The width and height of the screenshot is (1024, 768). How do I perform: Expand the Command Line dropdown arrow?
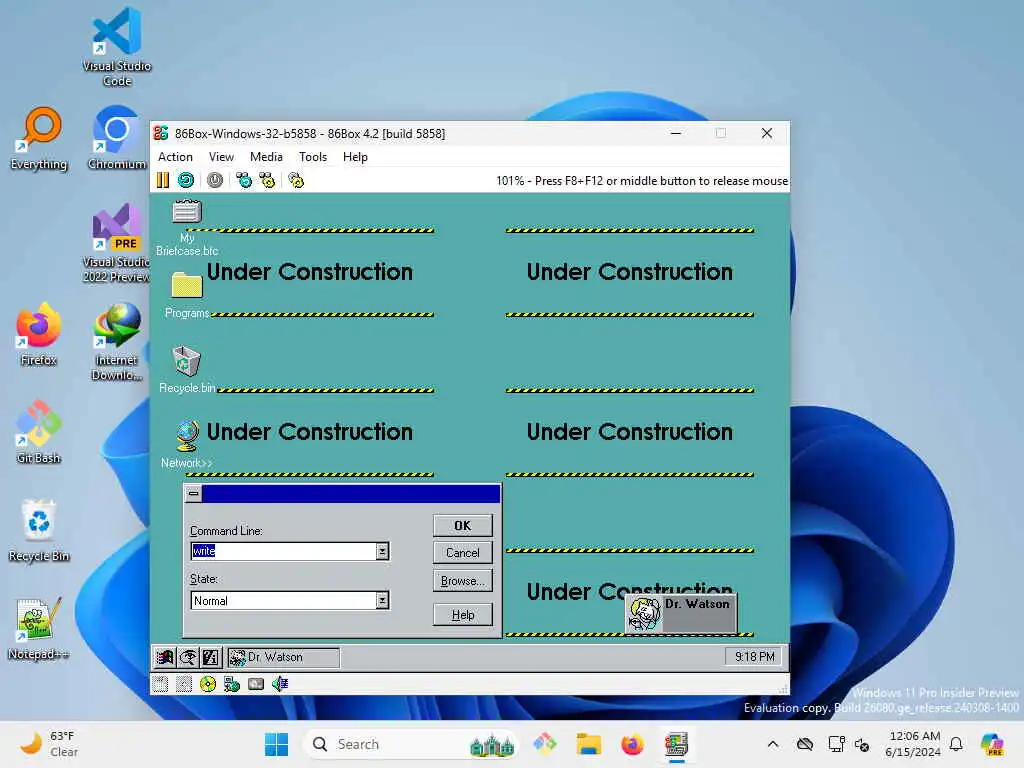pos(383,551)
